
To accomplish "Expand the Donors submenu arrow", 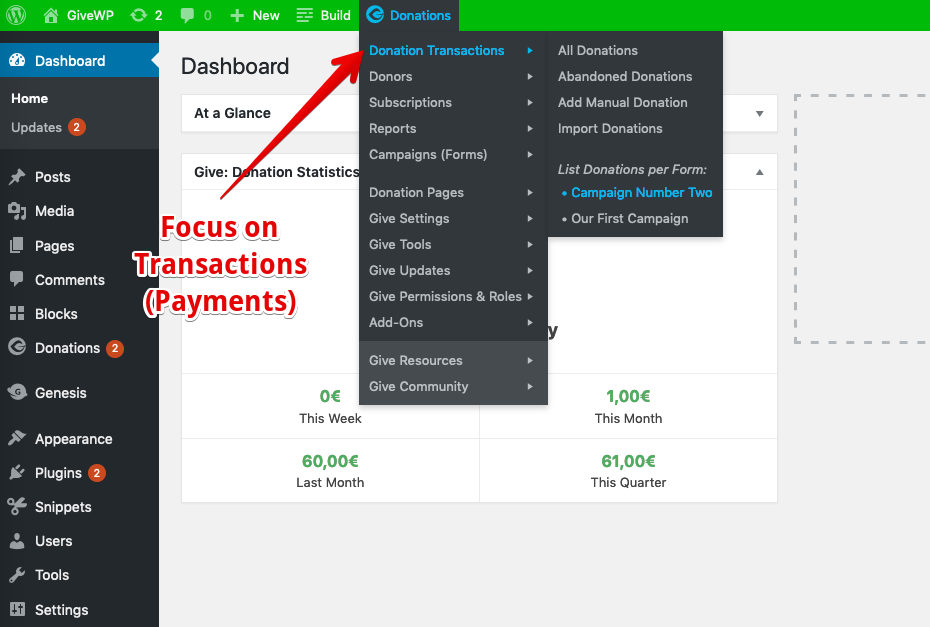I will [530, 77].
